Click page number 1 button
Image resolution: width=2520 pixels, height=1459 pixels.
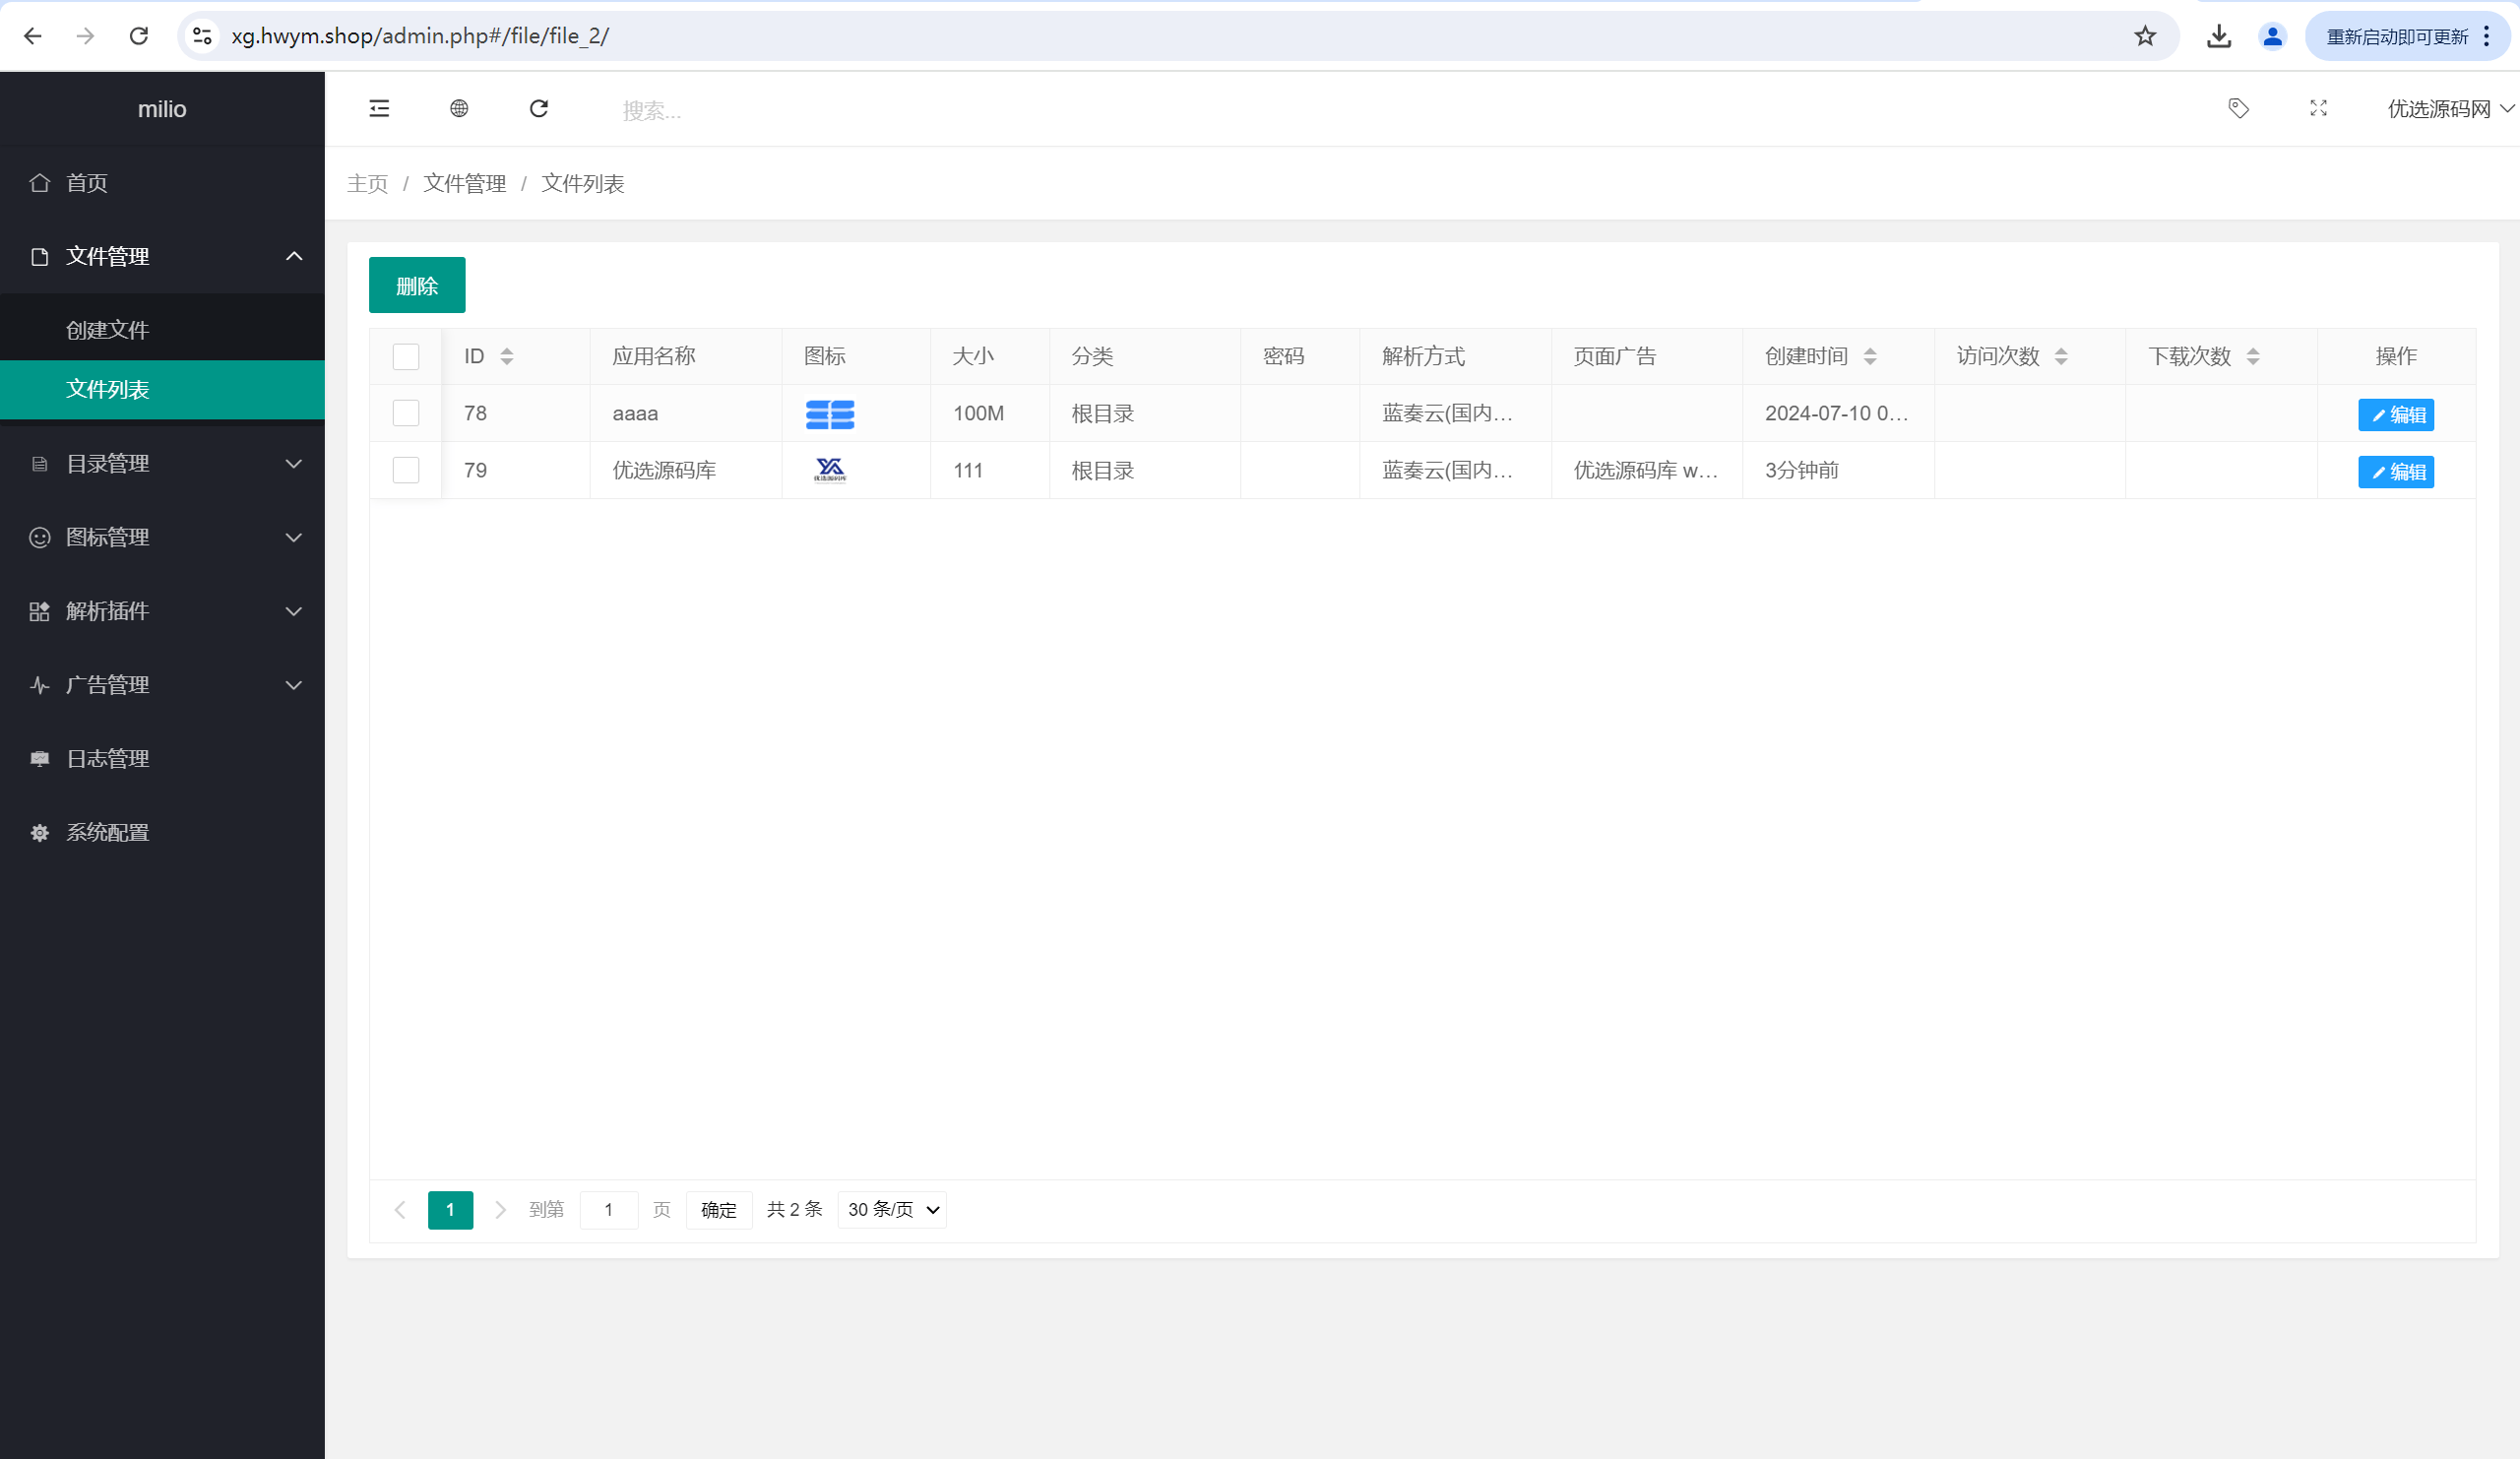click(450, 1210)
